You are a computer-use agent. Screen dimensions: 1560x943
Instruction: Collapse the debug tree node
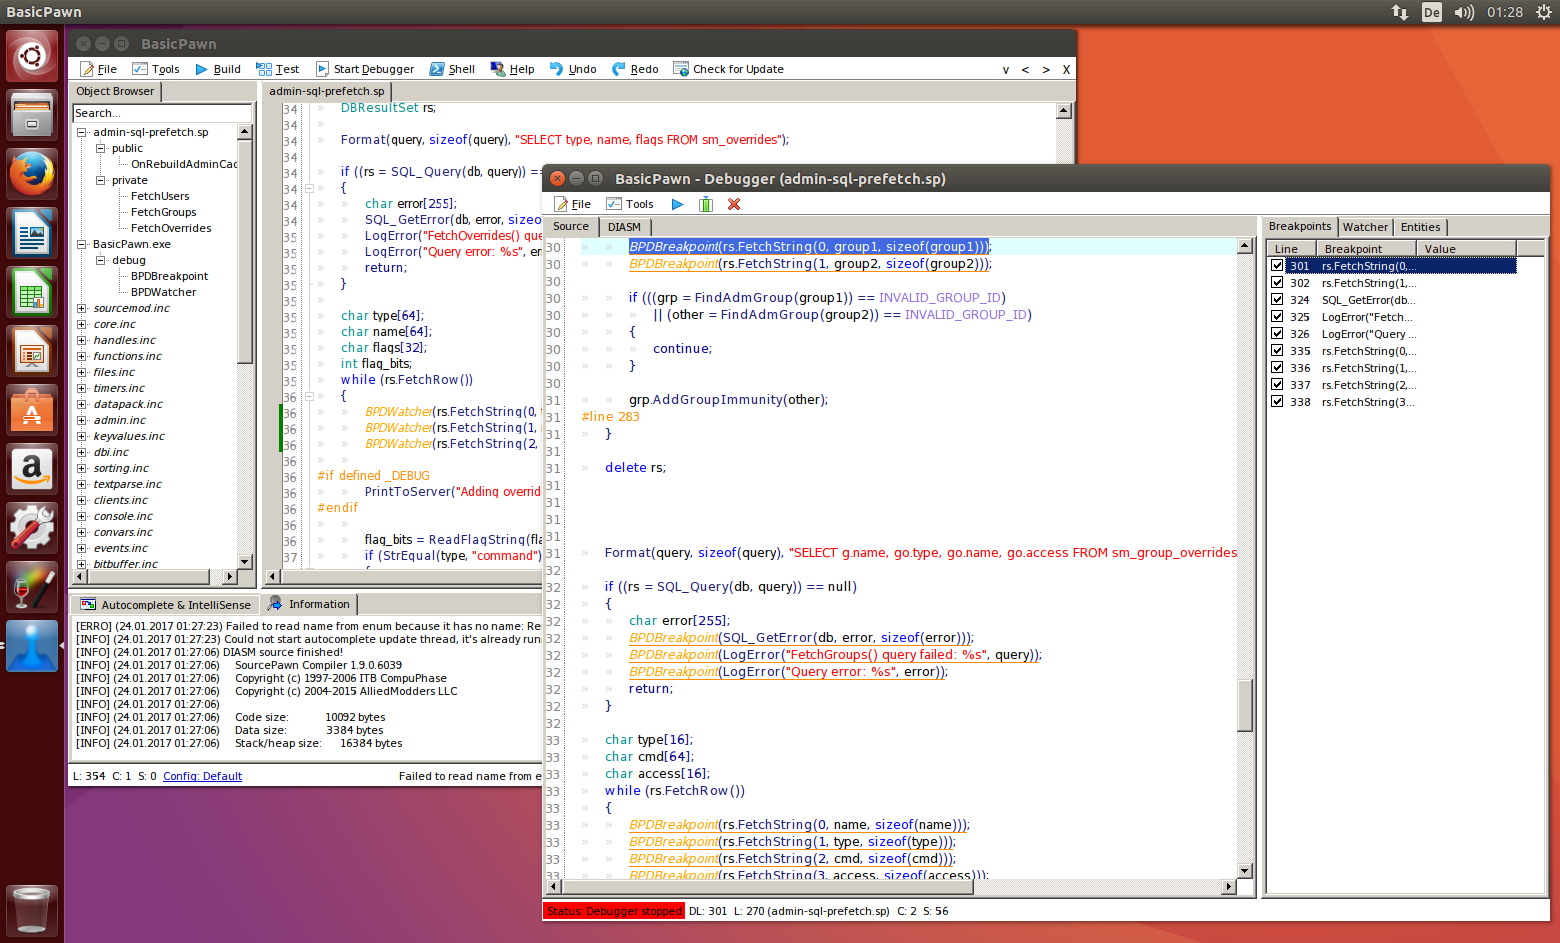coord(101,260)
